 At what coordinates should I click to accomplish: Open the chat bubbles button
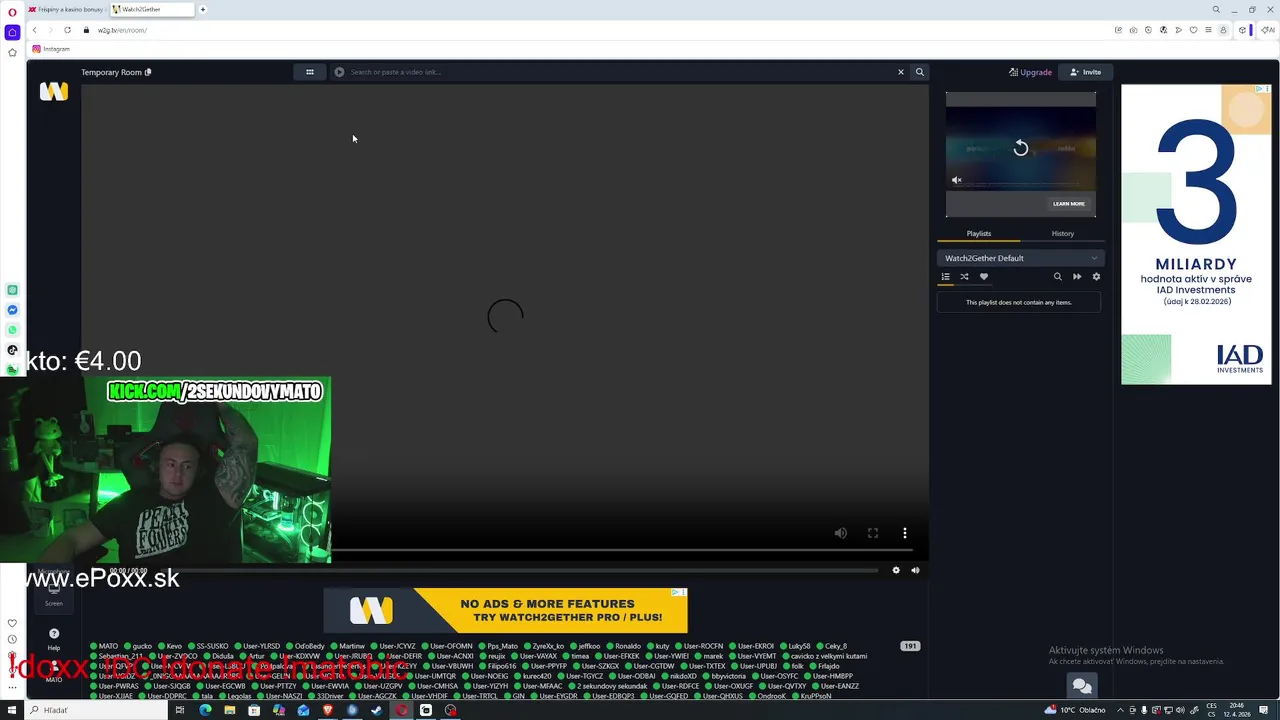(1081, 686)
